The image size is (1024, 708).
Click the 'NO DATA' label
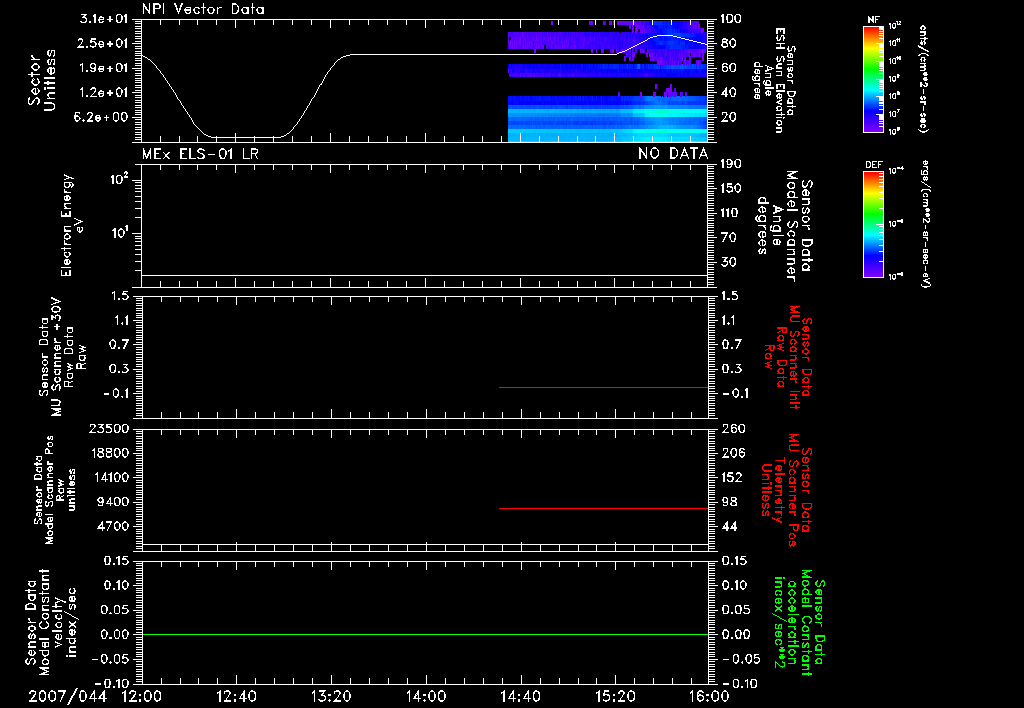tap(673, 154)
